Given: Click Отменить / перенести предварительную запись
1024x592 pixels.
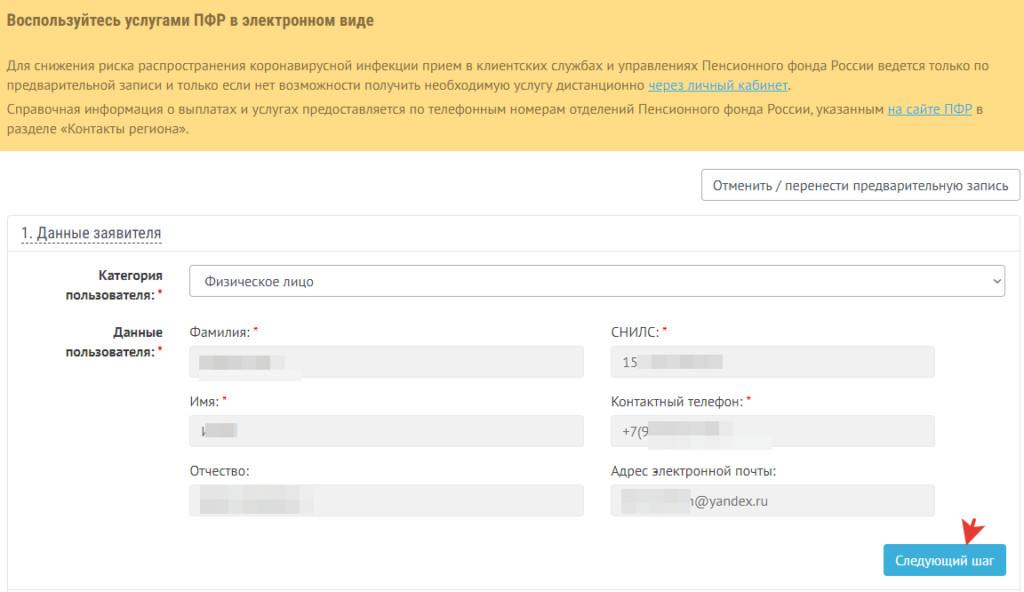Looking at the screenshot, I should [858, 185].
